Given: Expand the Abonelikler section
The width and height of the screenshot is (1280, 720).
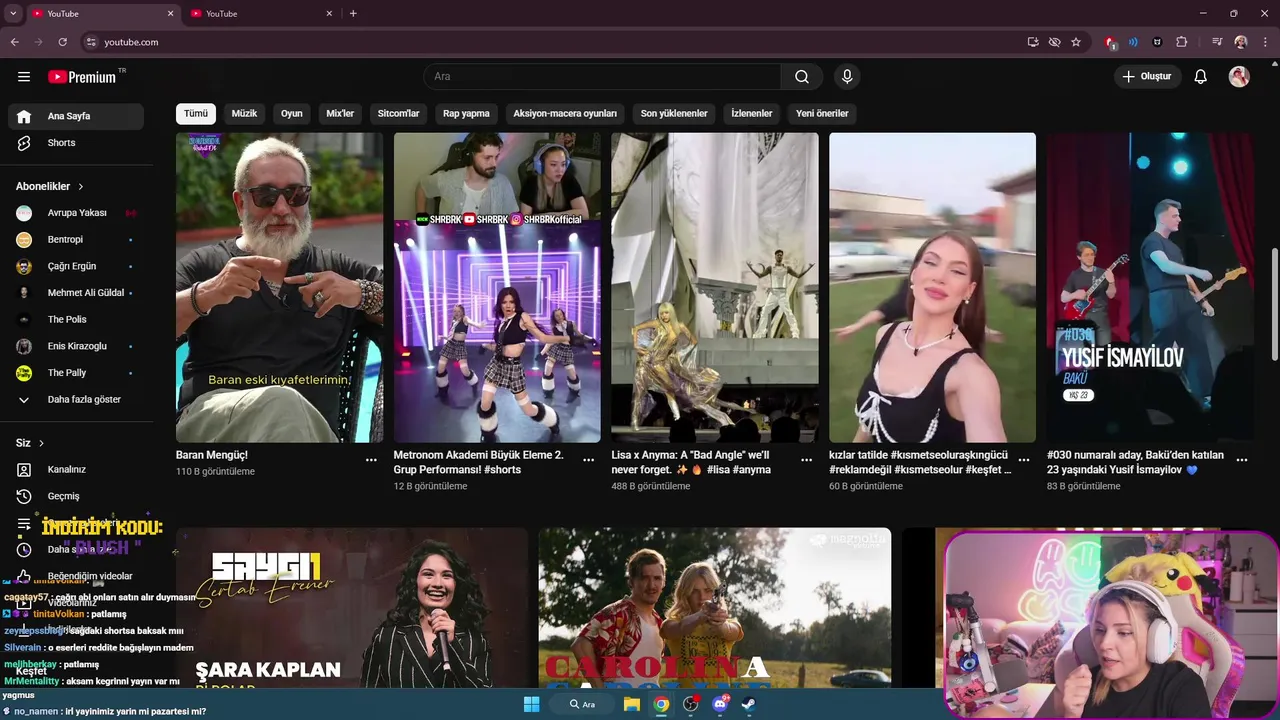Looking at the screenshot, I should [50, 186].
